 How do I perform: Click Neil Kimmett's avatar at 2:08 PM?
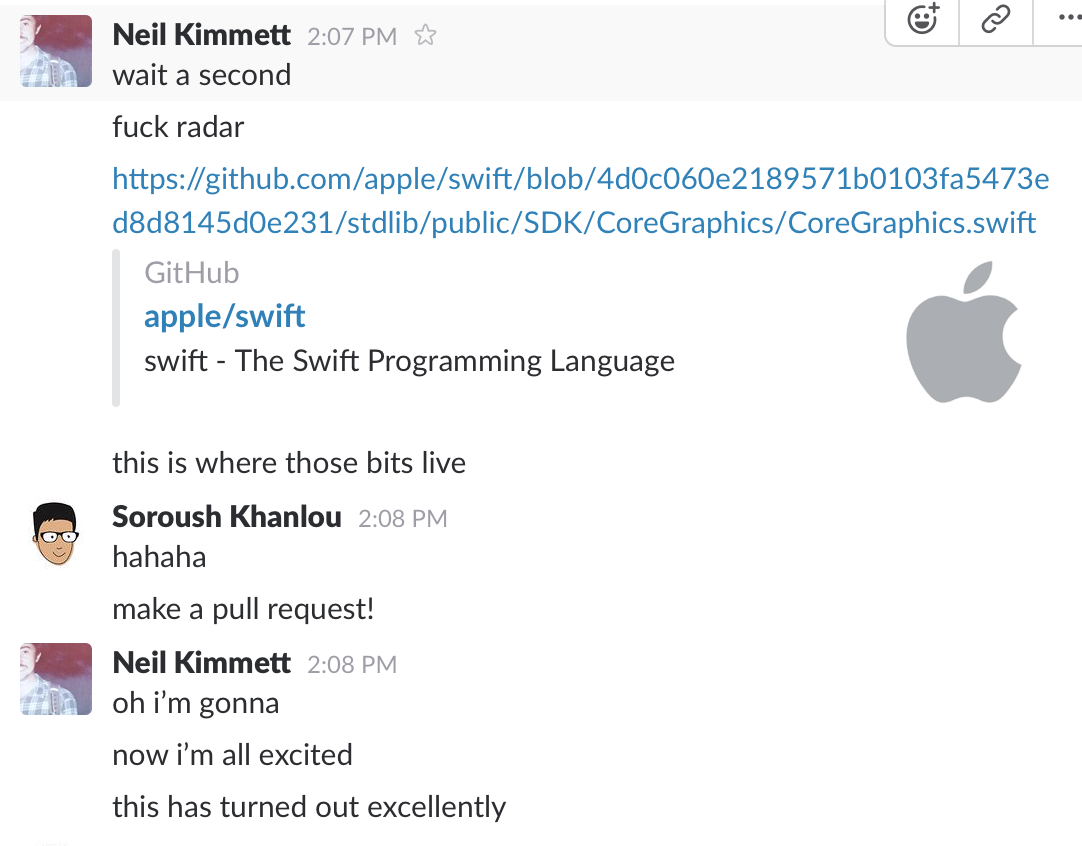click(56, 679)
